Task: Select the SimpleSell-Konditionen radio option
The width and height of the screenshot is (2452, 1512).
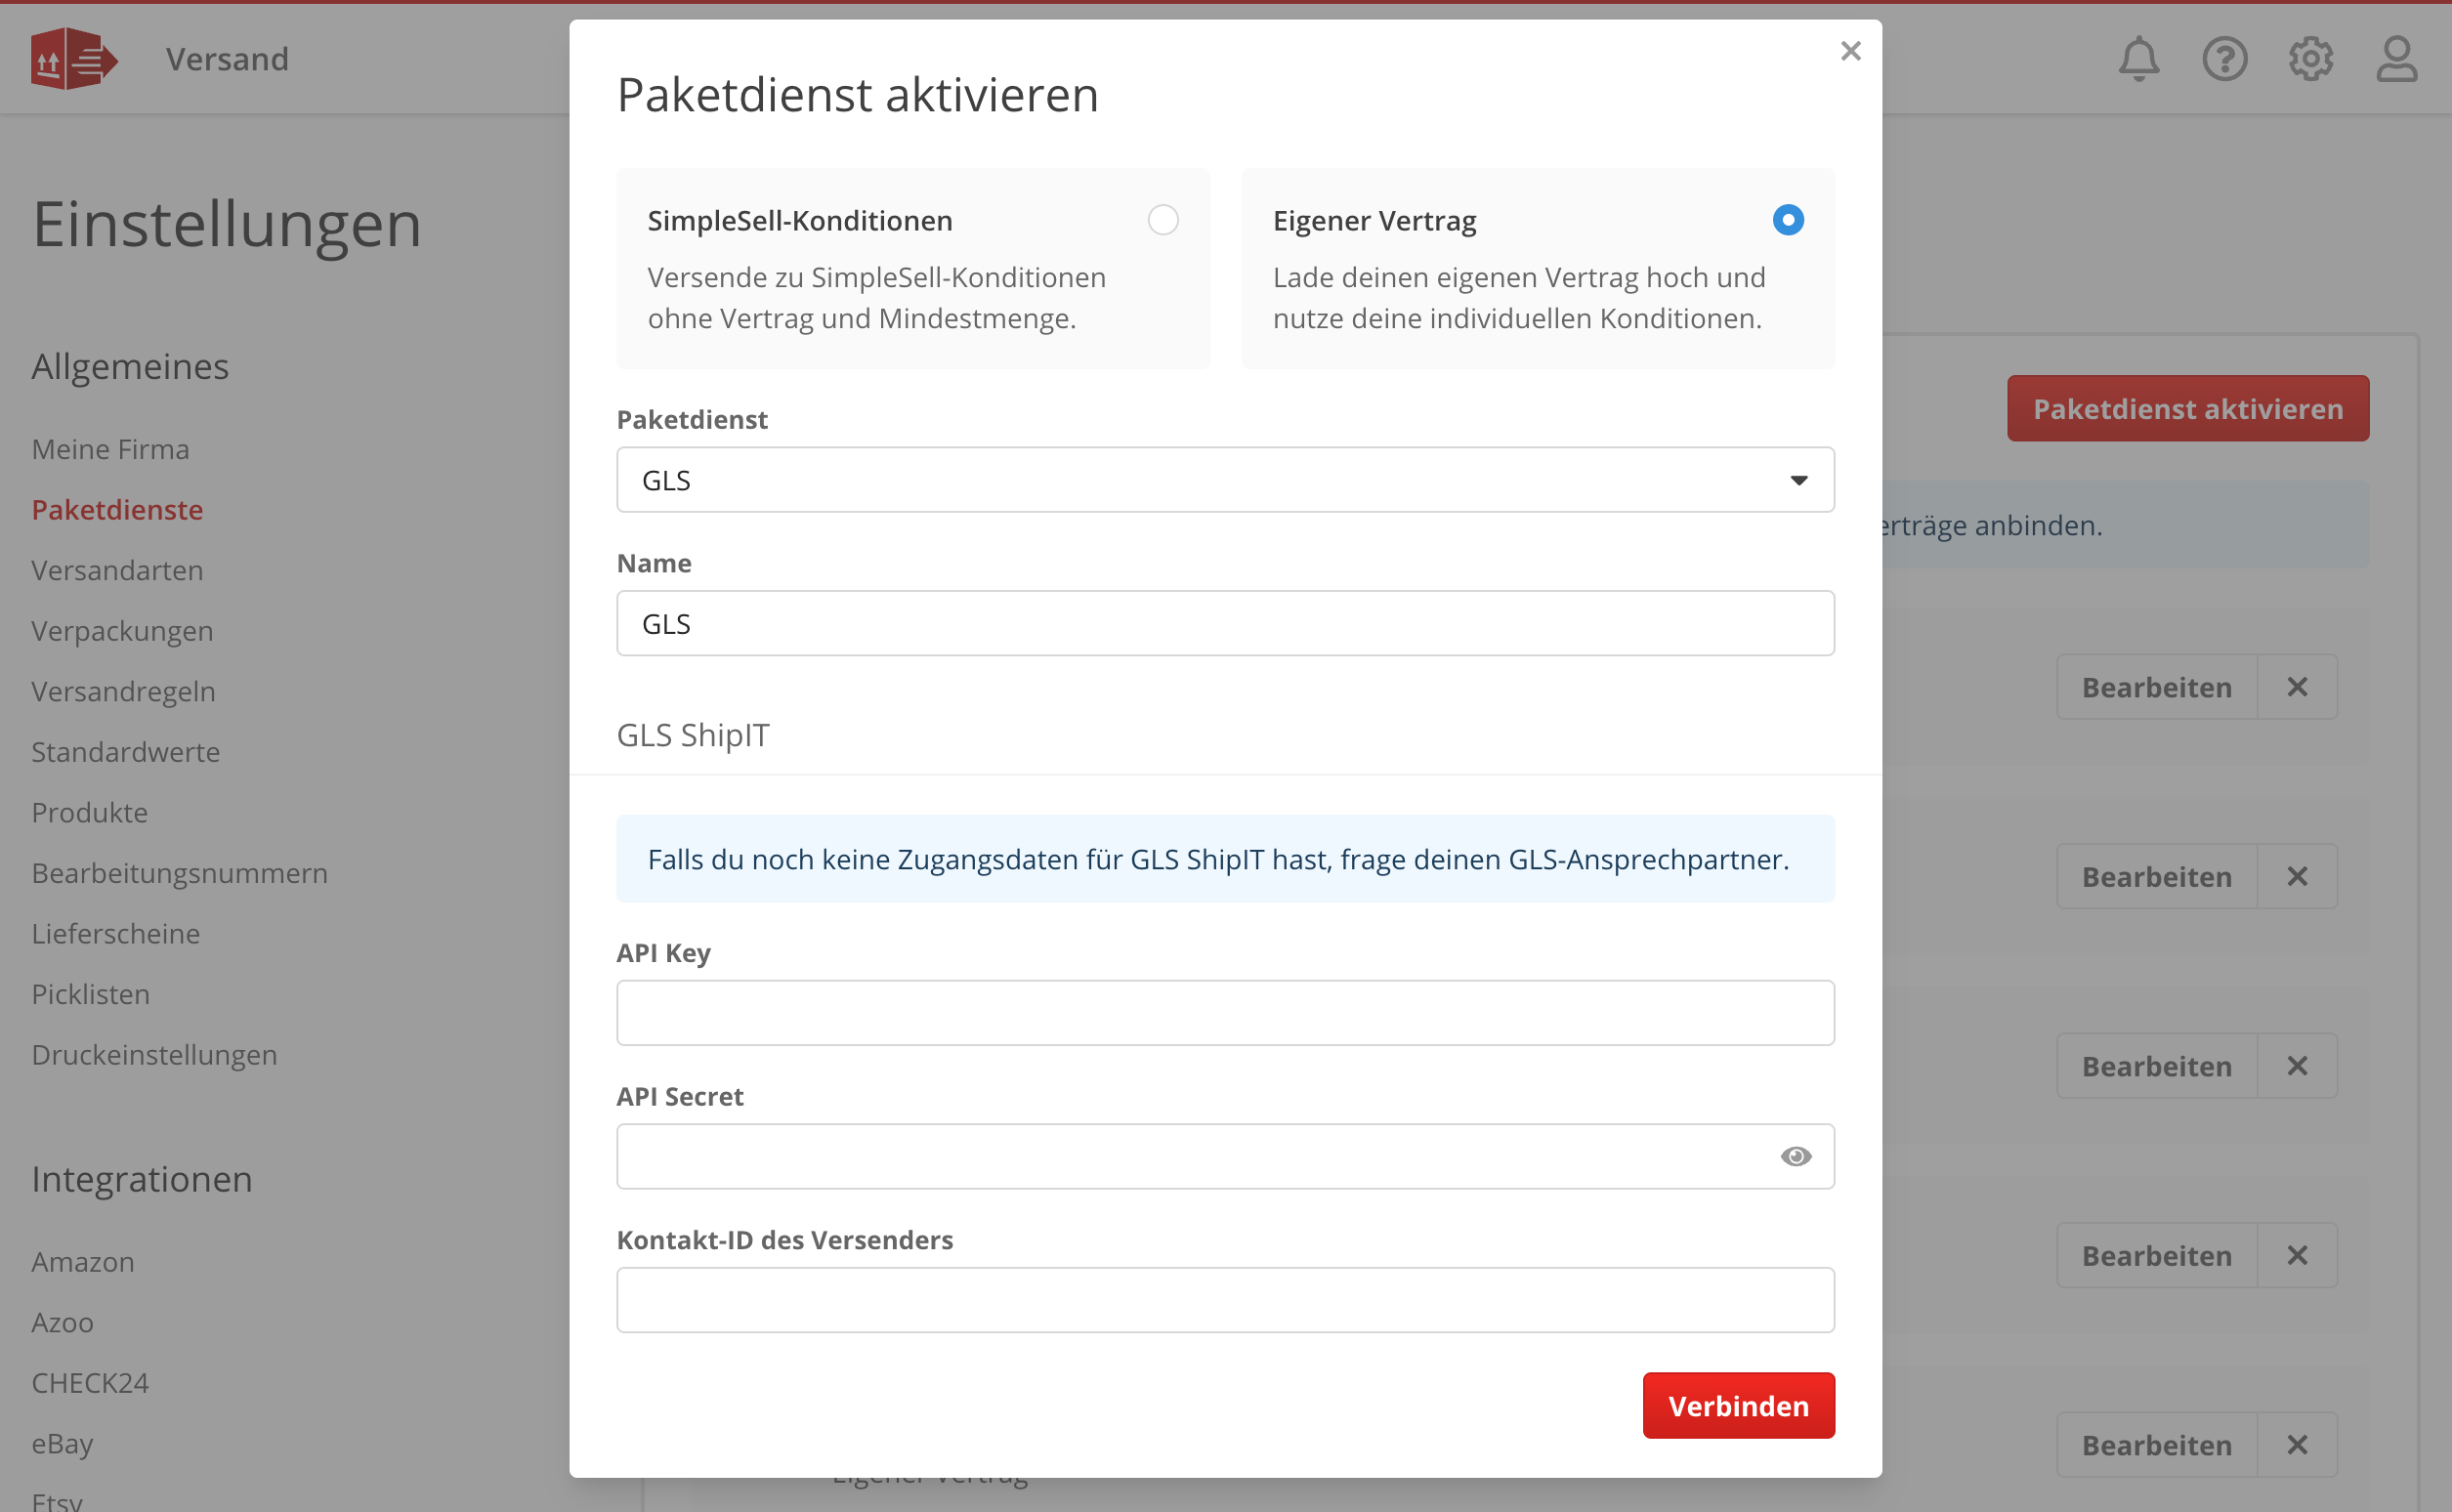Action: 1162,220
